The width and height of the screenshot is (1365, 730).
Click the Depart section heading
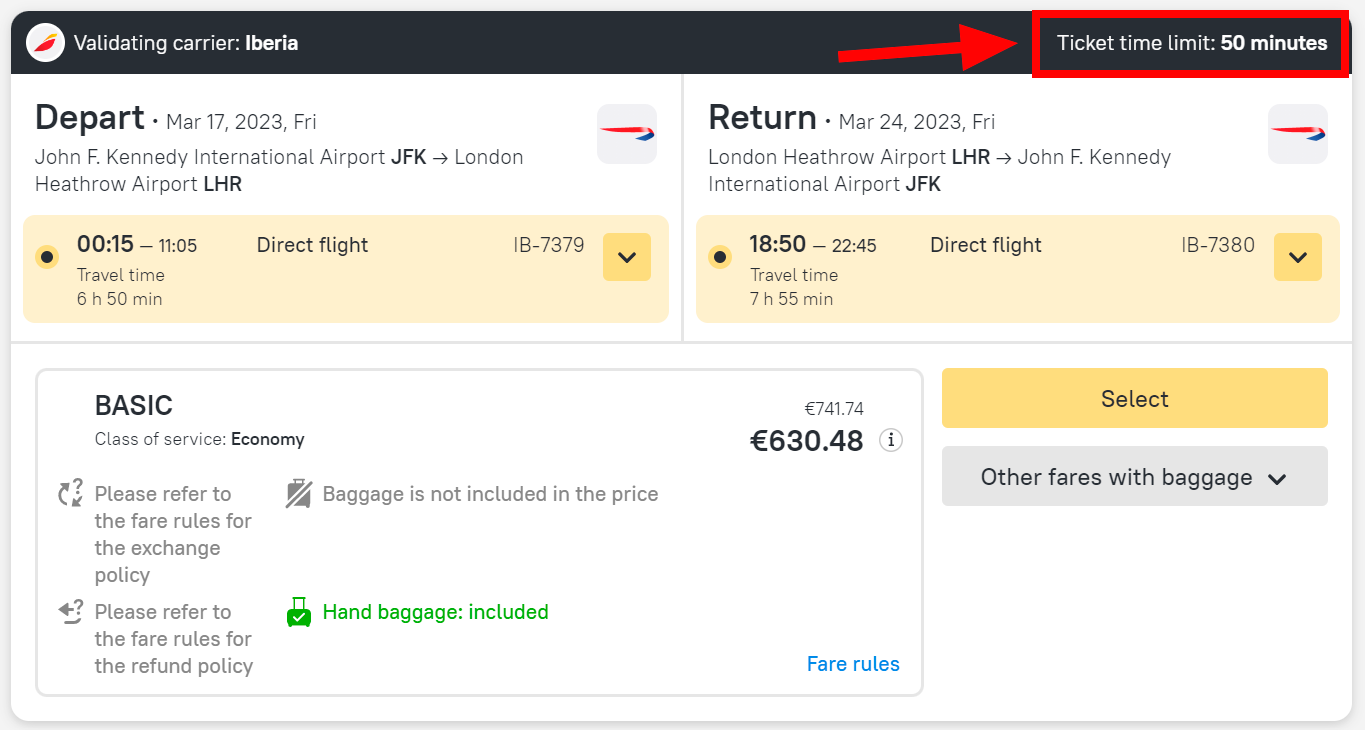90,118
